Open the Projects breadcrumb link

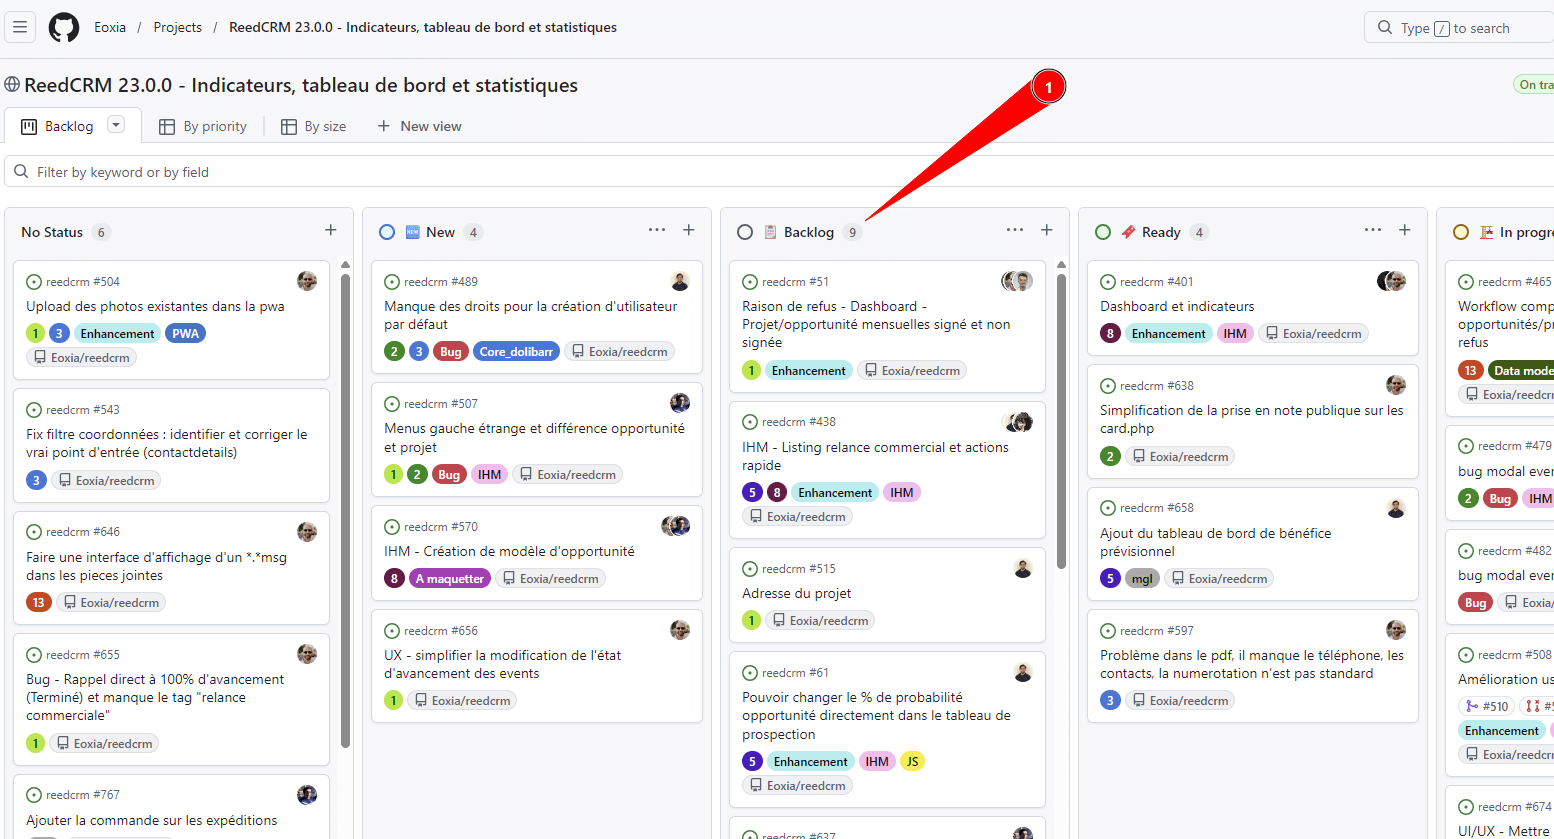(x=177, y=27)
